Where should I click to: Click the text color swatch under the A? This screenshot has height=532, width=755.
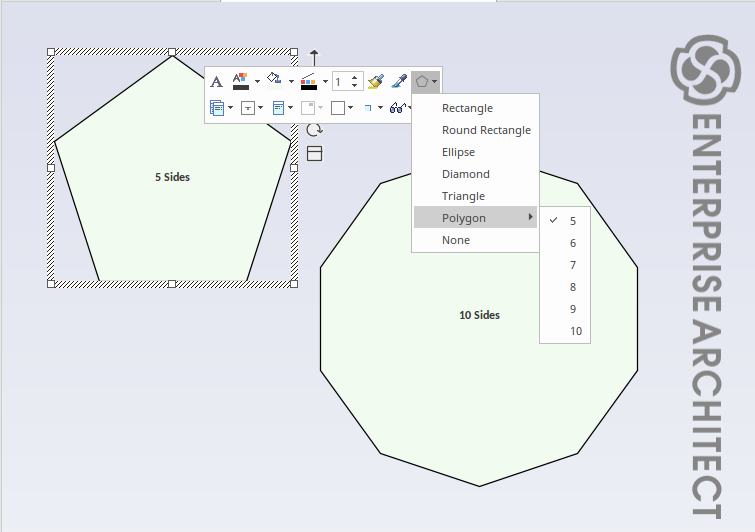241,87
